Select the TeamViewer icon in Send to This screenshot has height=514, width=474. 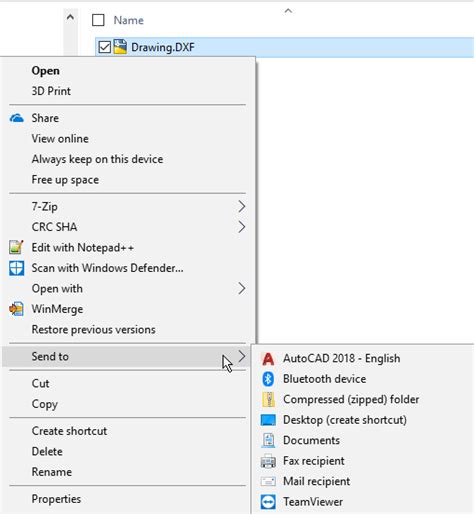268,502
